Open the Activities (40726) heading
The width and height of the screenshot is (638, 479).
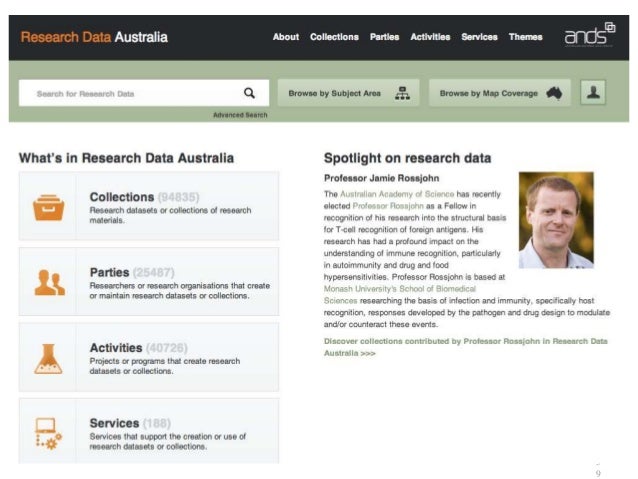[x=138, y=348]
